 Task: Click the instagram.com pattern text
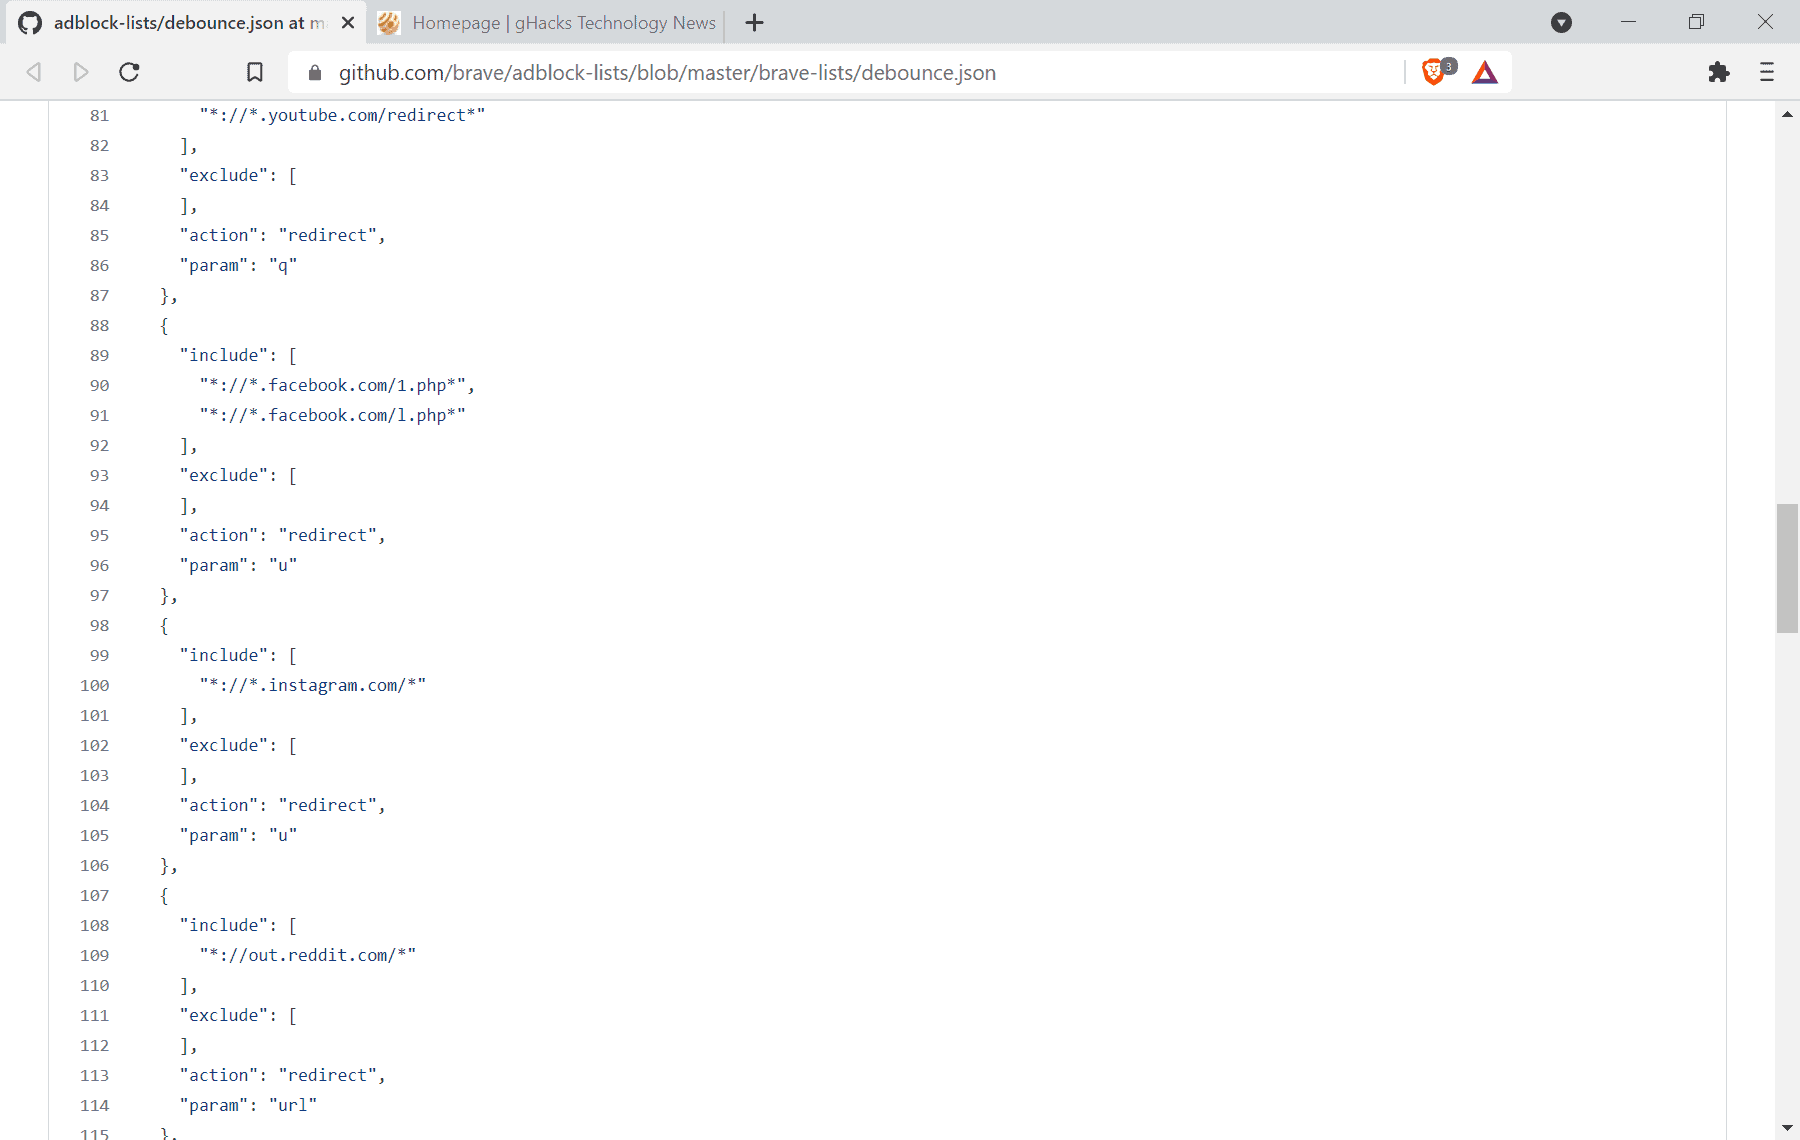[312, 685]
